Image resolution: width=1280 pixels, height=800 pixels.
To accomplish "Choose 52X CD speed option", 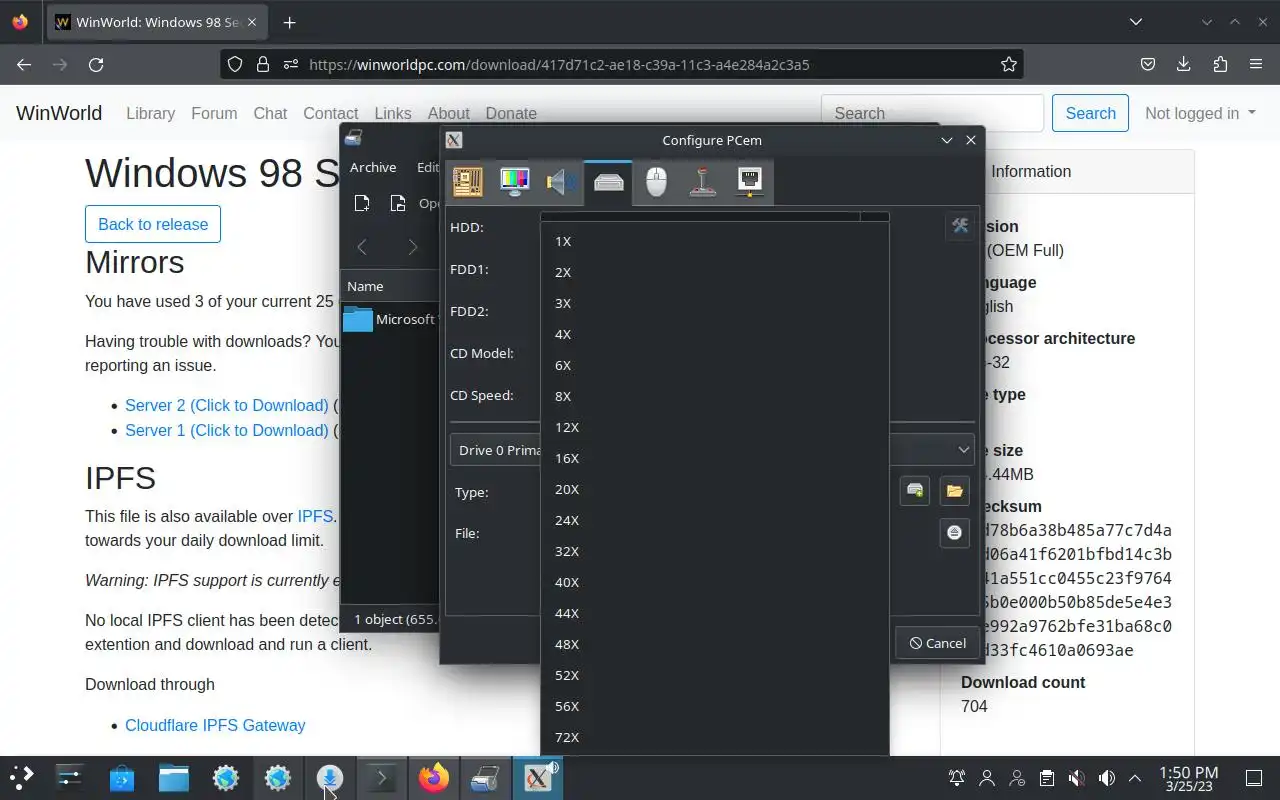I will 714,675.
